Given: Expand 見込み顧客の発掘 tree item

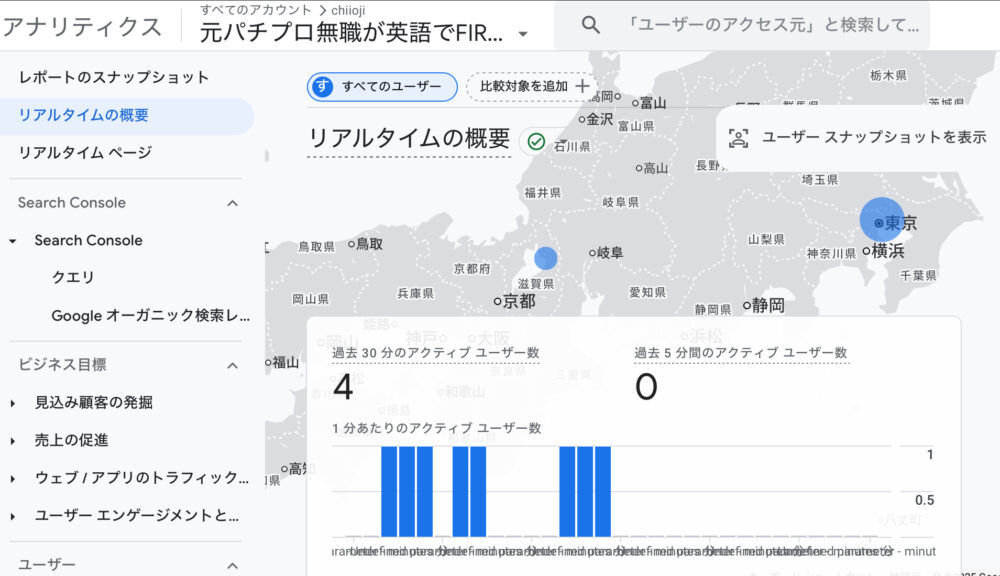Looking at the screenshot, I should pos(13,402).
